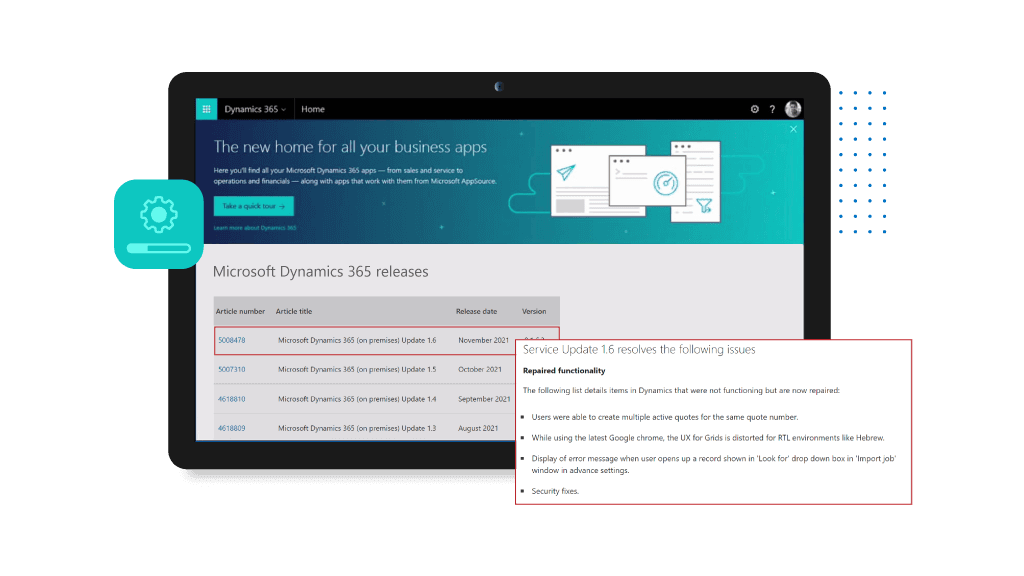Click the paper plane illustration in banner

[x=569, y=174]
